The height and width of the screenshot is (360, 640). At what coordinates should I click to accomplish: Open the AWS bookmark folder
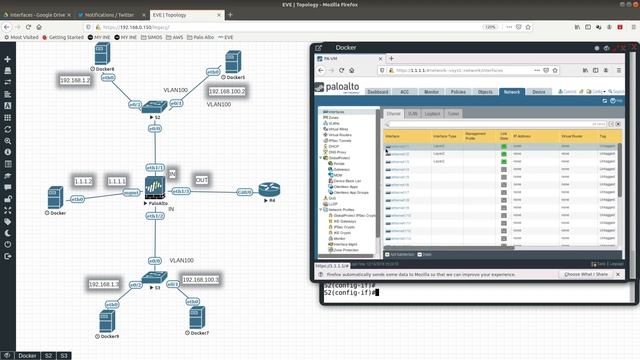175,37
